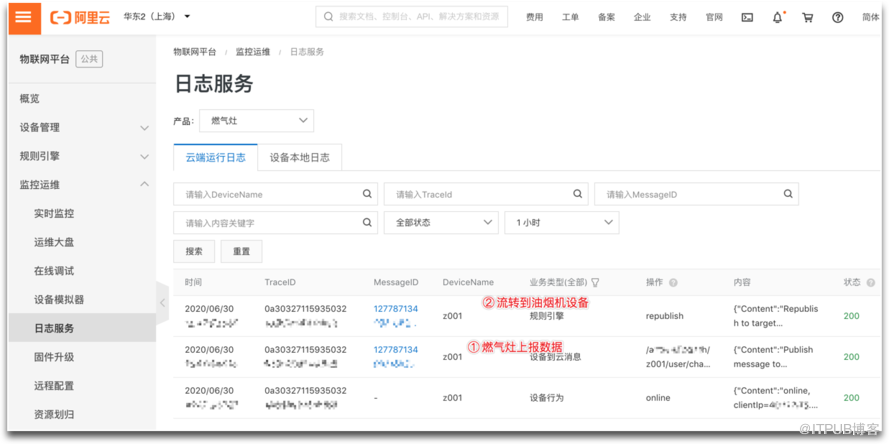889x444 pixels.
Task: Open the shopping cart icon
Action: coord(807,17)
